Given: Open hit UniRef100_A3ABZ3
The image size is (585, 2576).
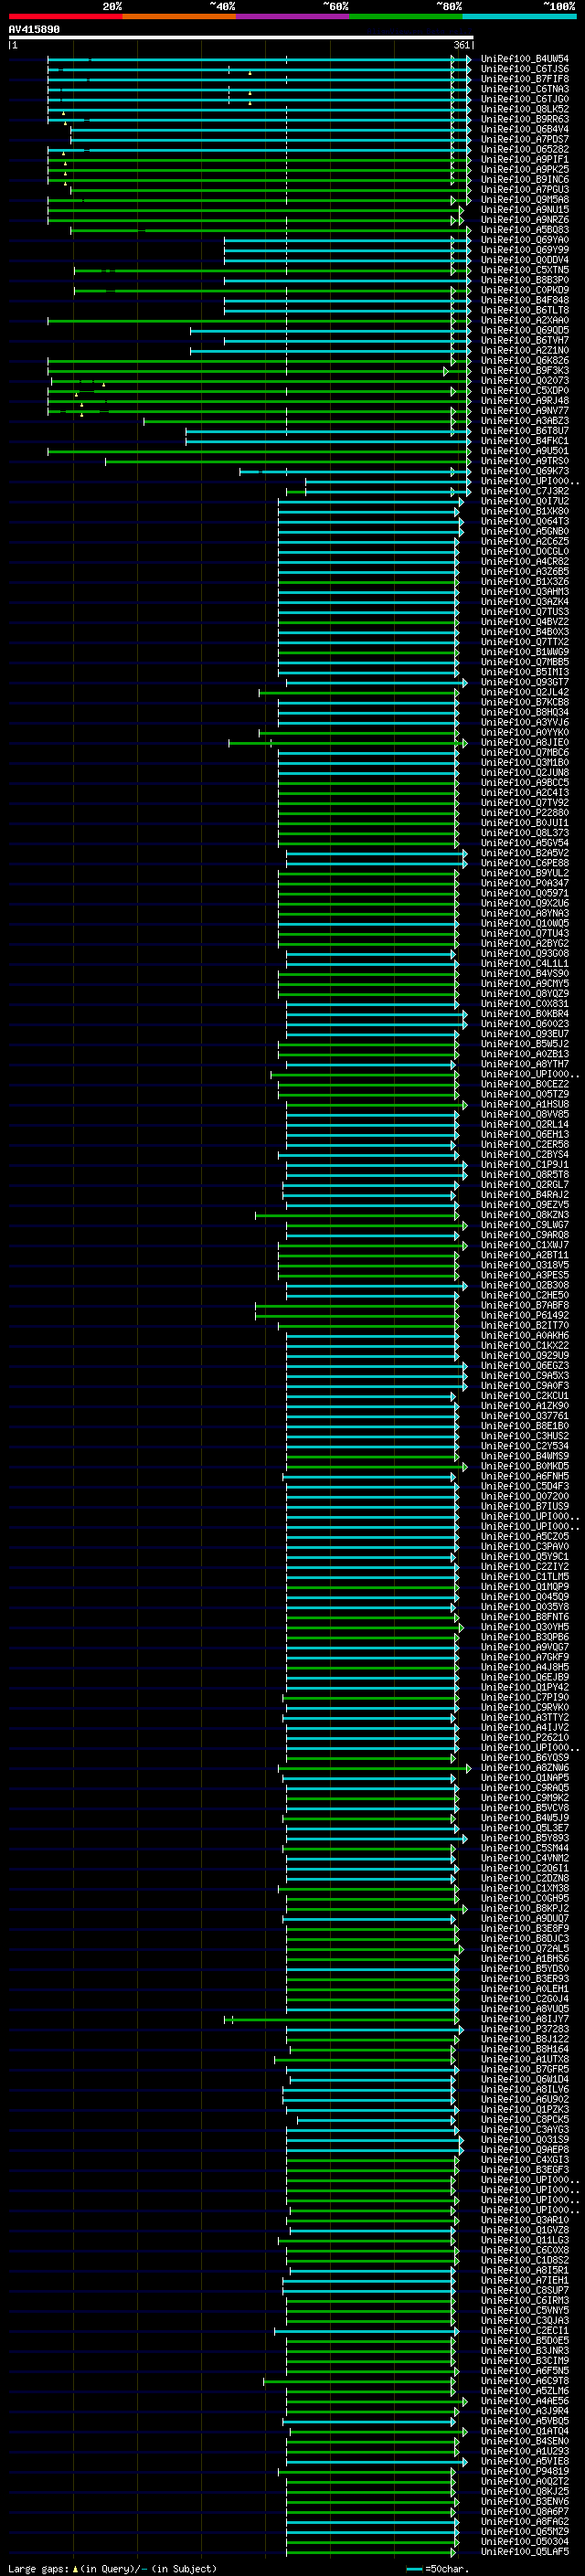Looking at the screenshot, I should (x=525, y=421).
